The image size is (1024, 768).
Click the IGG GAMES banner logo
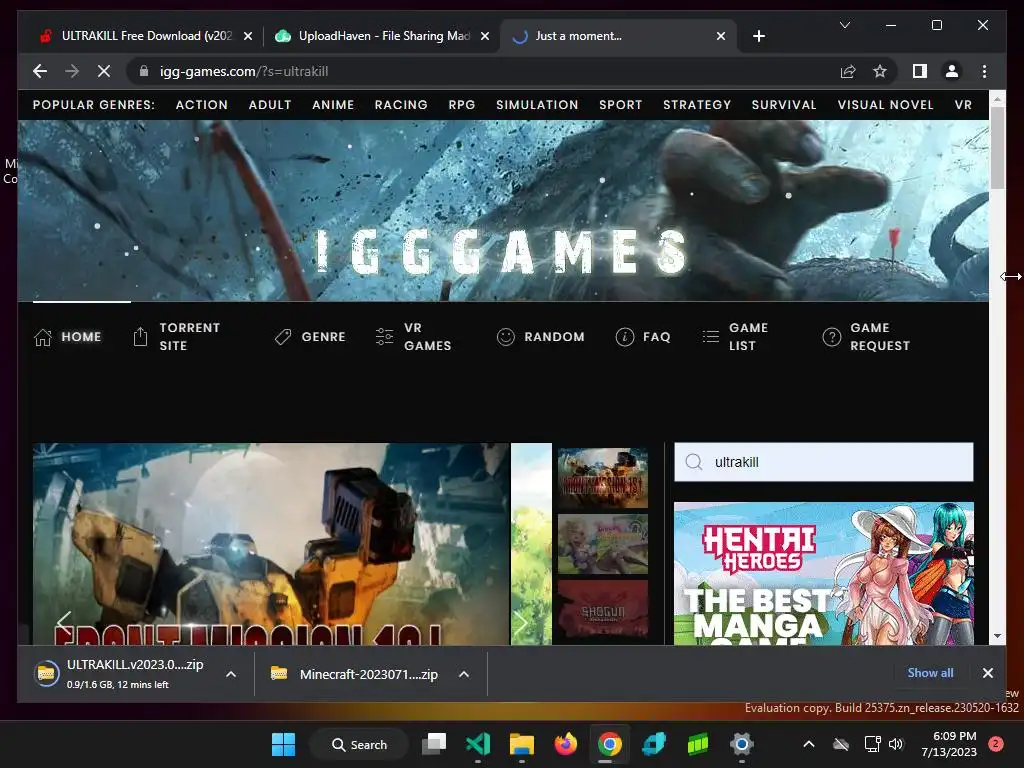(502, 251)
